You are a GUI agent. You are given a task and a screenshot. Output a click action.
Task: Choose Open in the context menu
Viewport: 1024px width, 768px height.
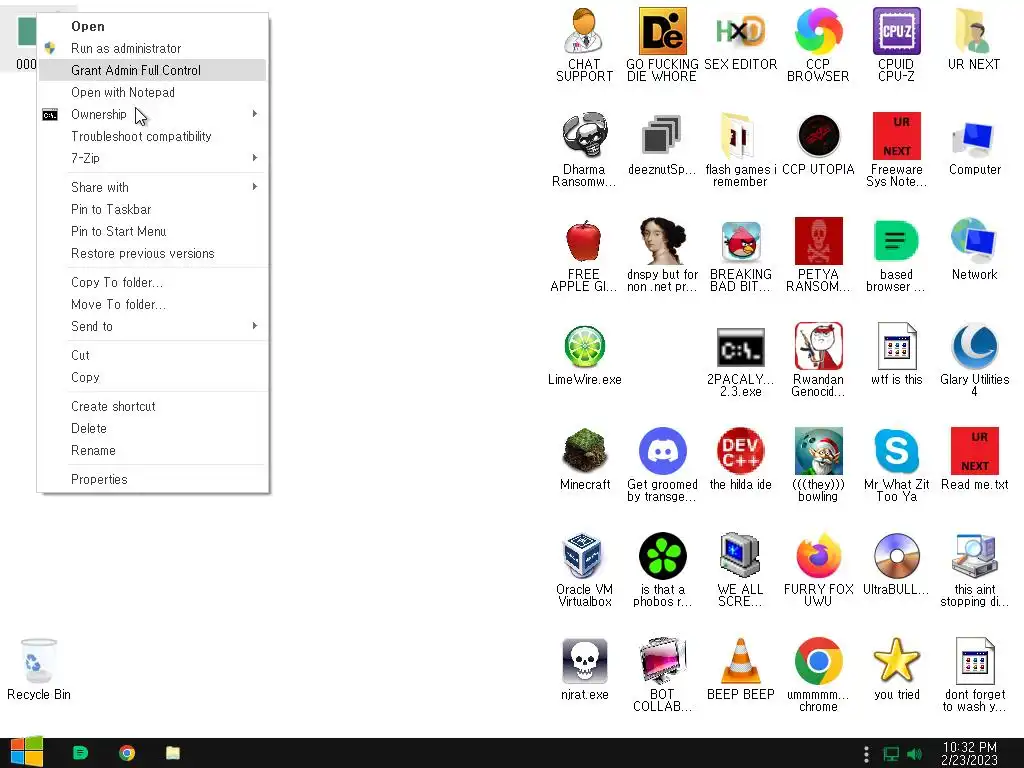click(x=152, y=26)
